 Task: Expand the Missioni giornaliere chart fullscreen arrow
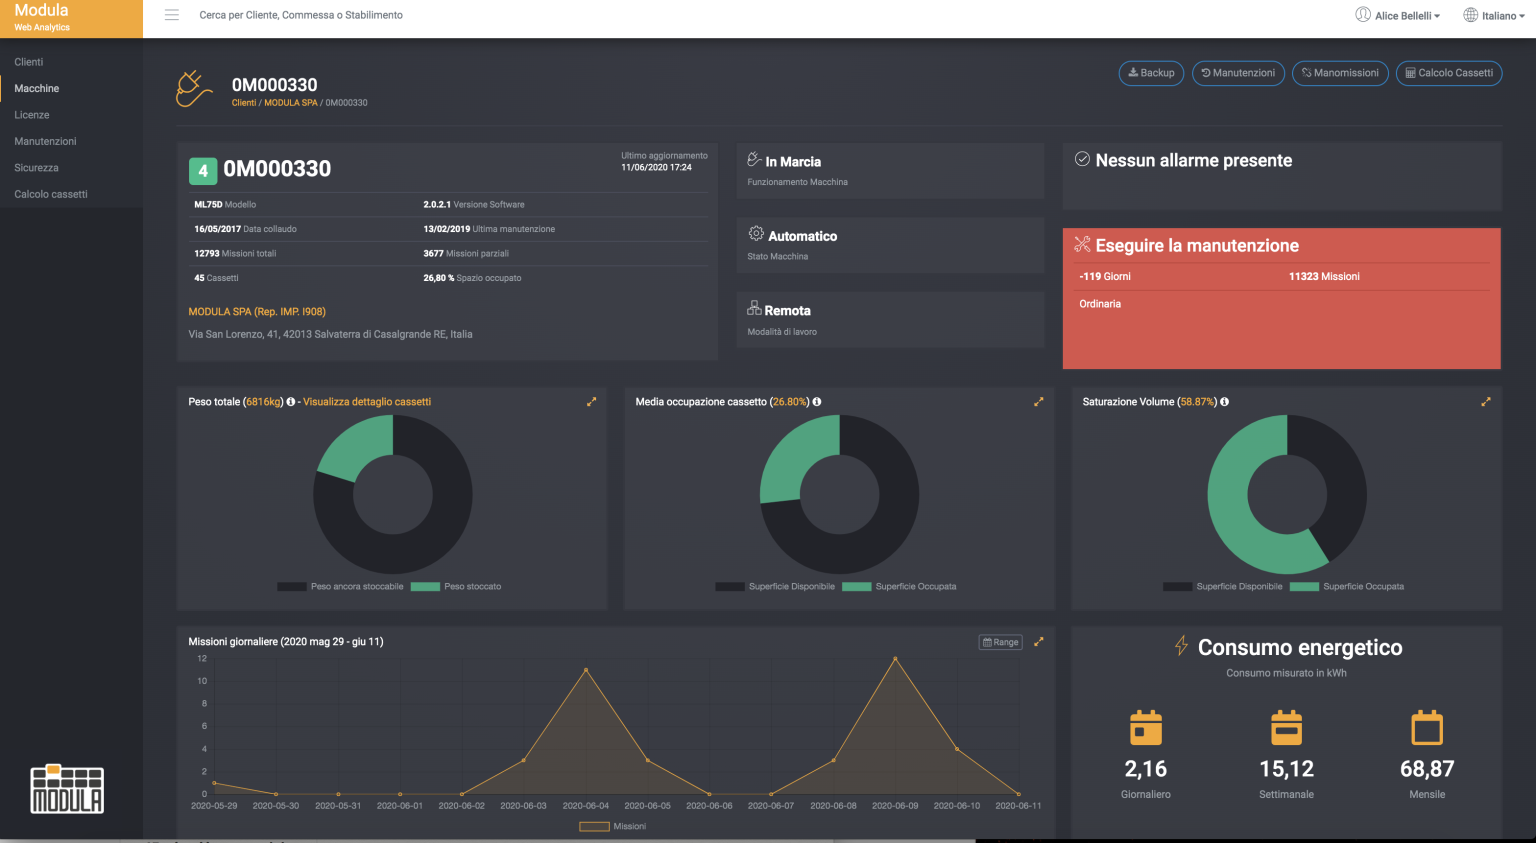[1038, 642]
